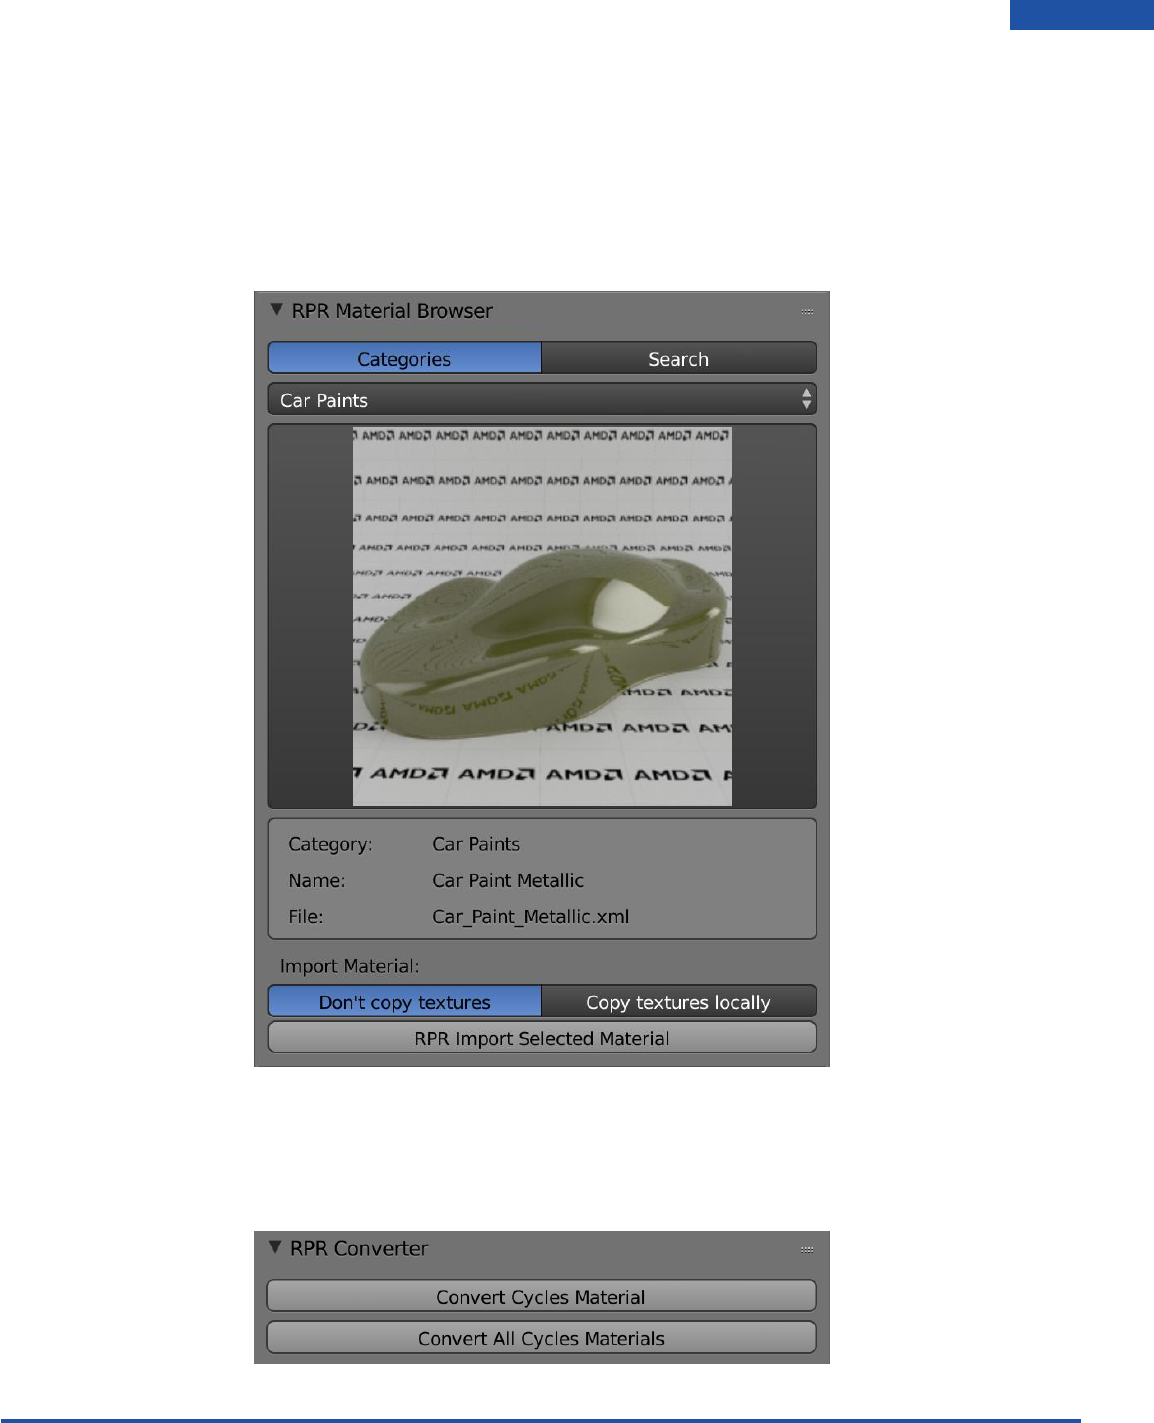
Task: Click RPR Material Browser panel drag grip
Action: (807, 312)
